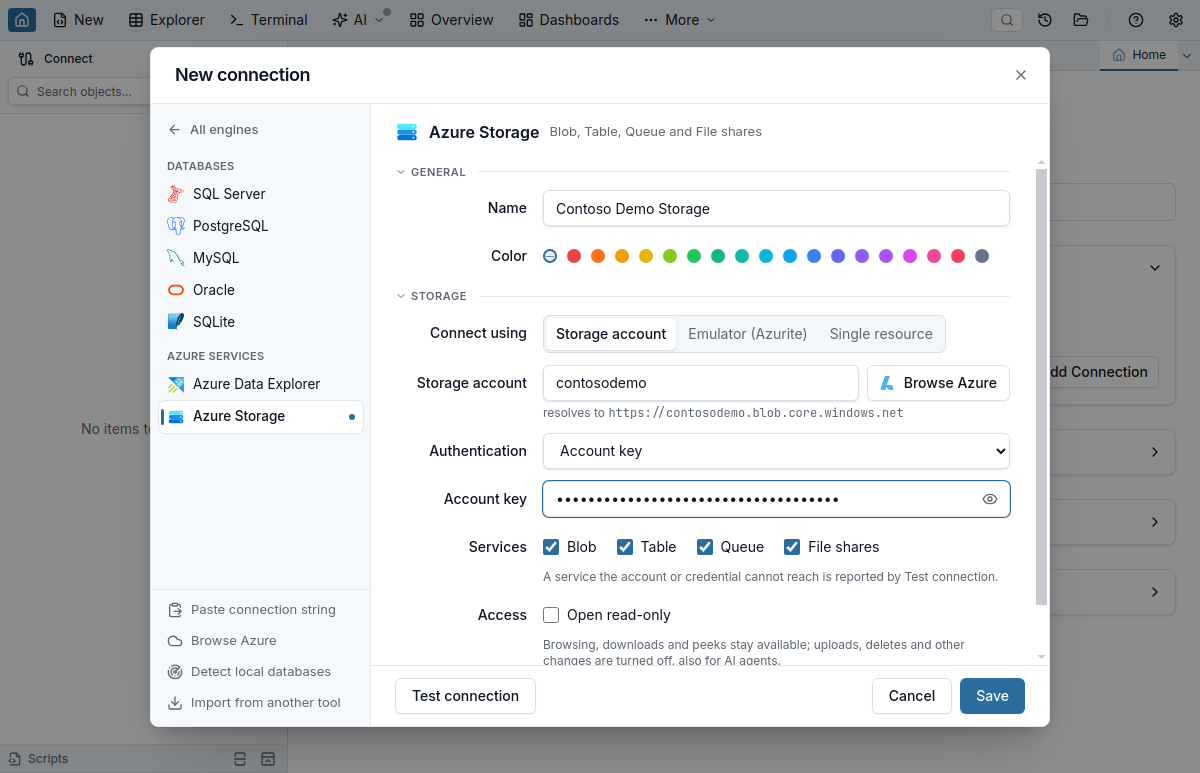
Task: Open the Terminal menu item
Action: (269, 20)
